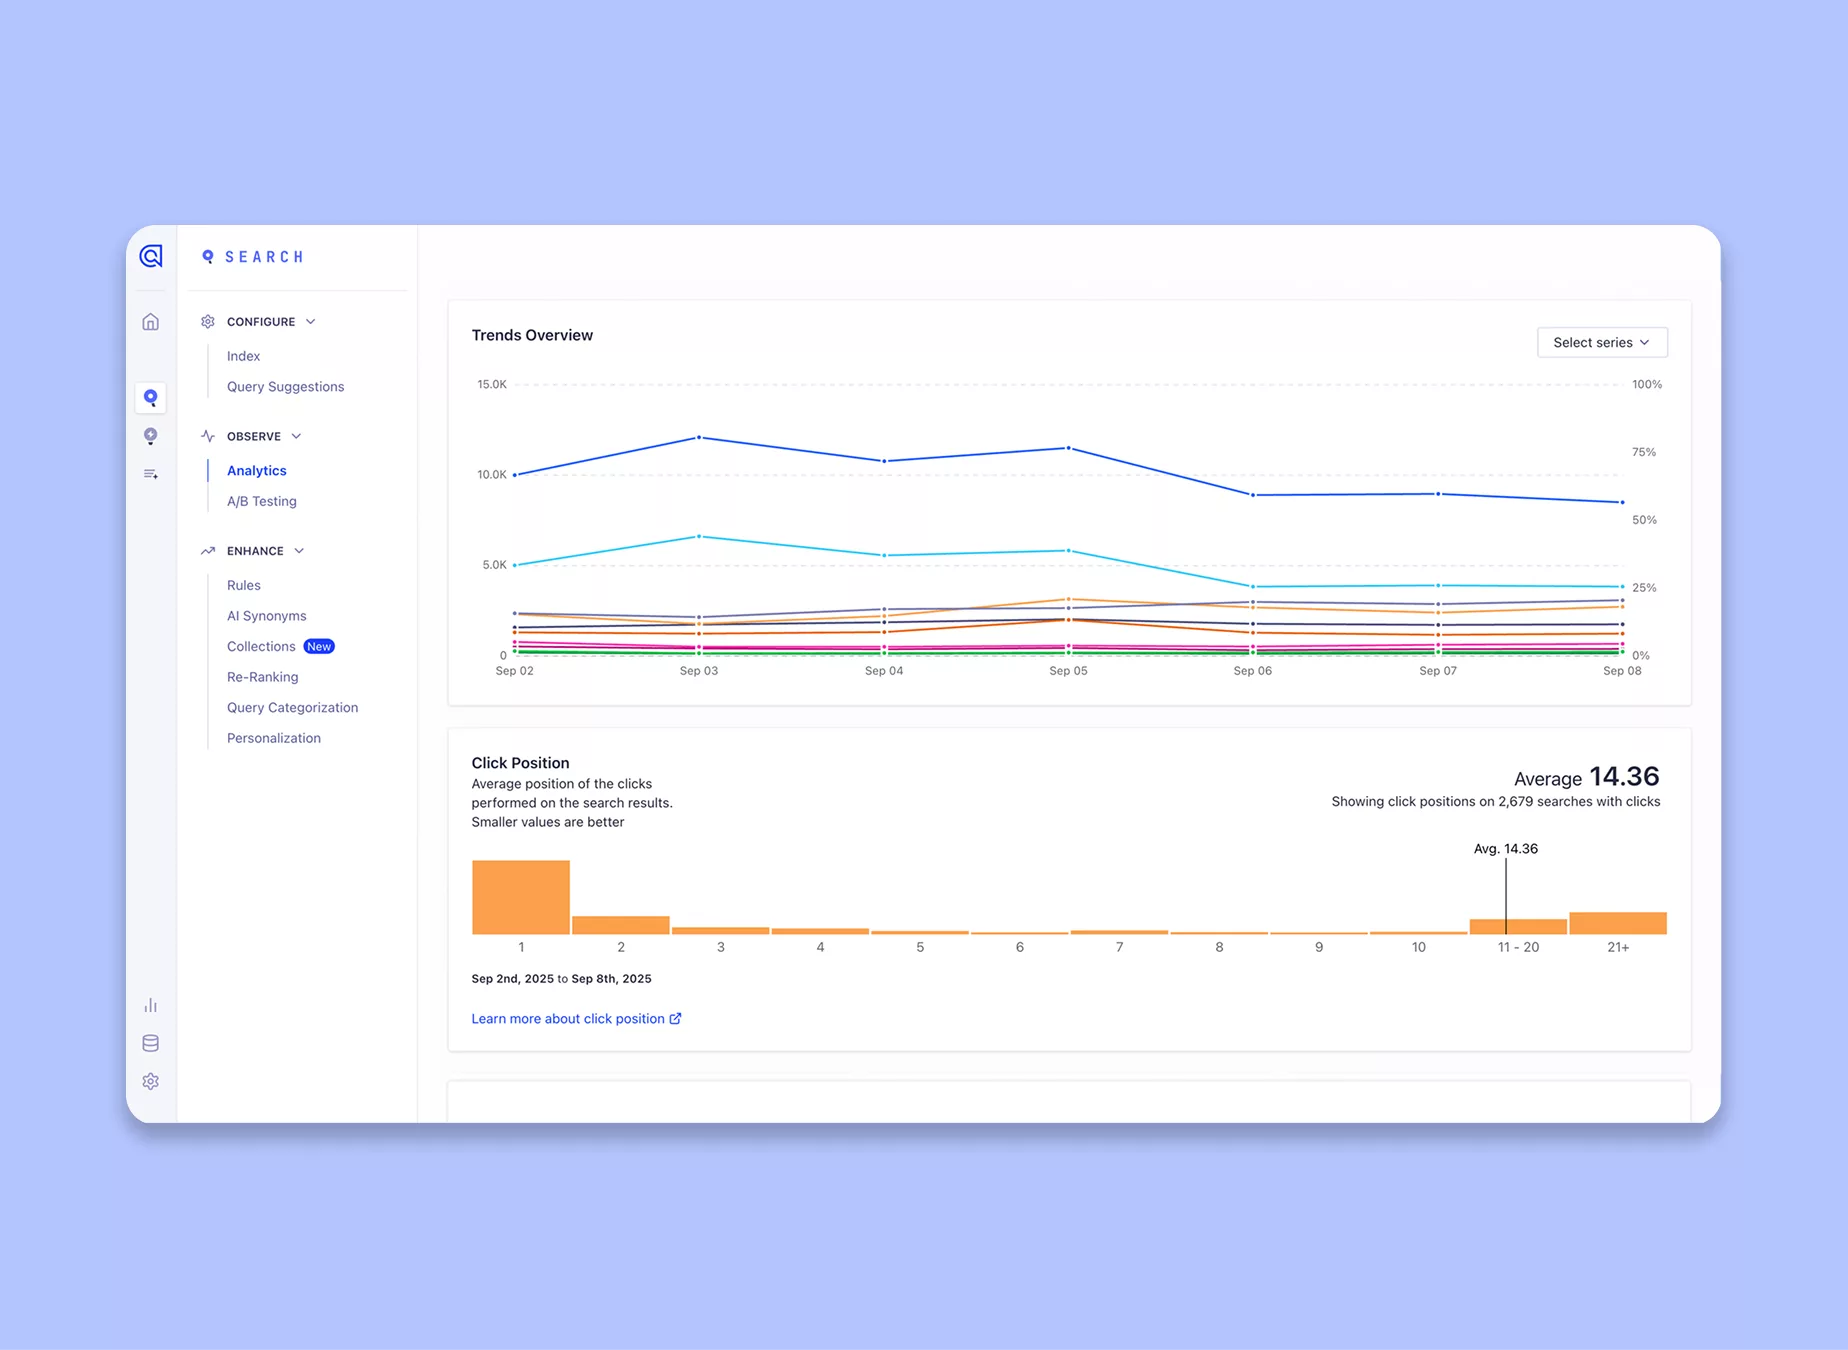
Task: Open the Select series dropdown
Action: point(1601,342)
